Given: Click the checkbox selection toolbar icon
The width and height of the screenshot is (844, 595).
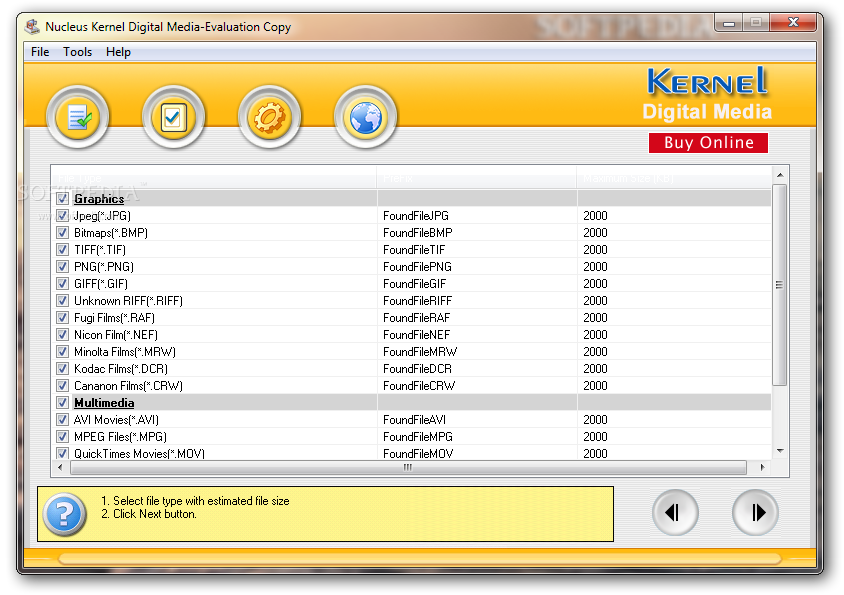Looking at the screenshot, I should (173, 117).
